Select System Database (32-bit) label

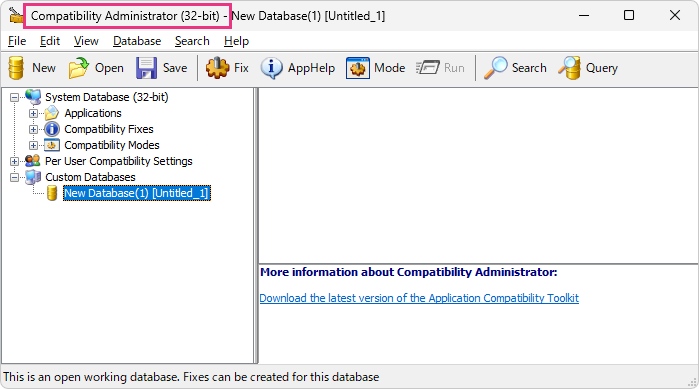107,97
